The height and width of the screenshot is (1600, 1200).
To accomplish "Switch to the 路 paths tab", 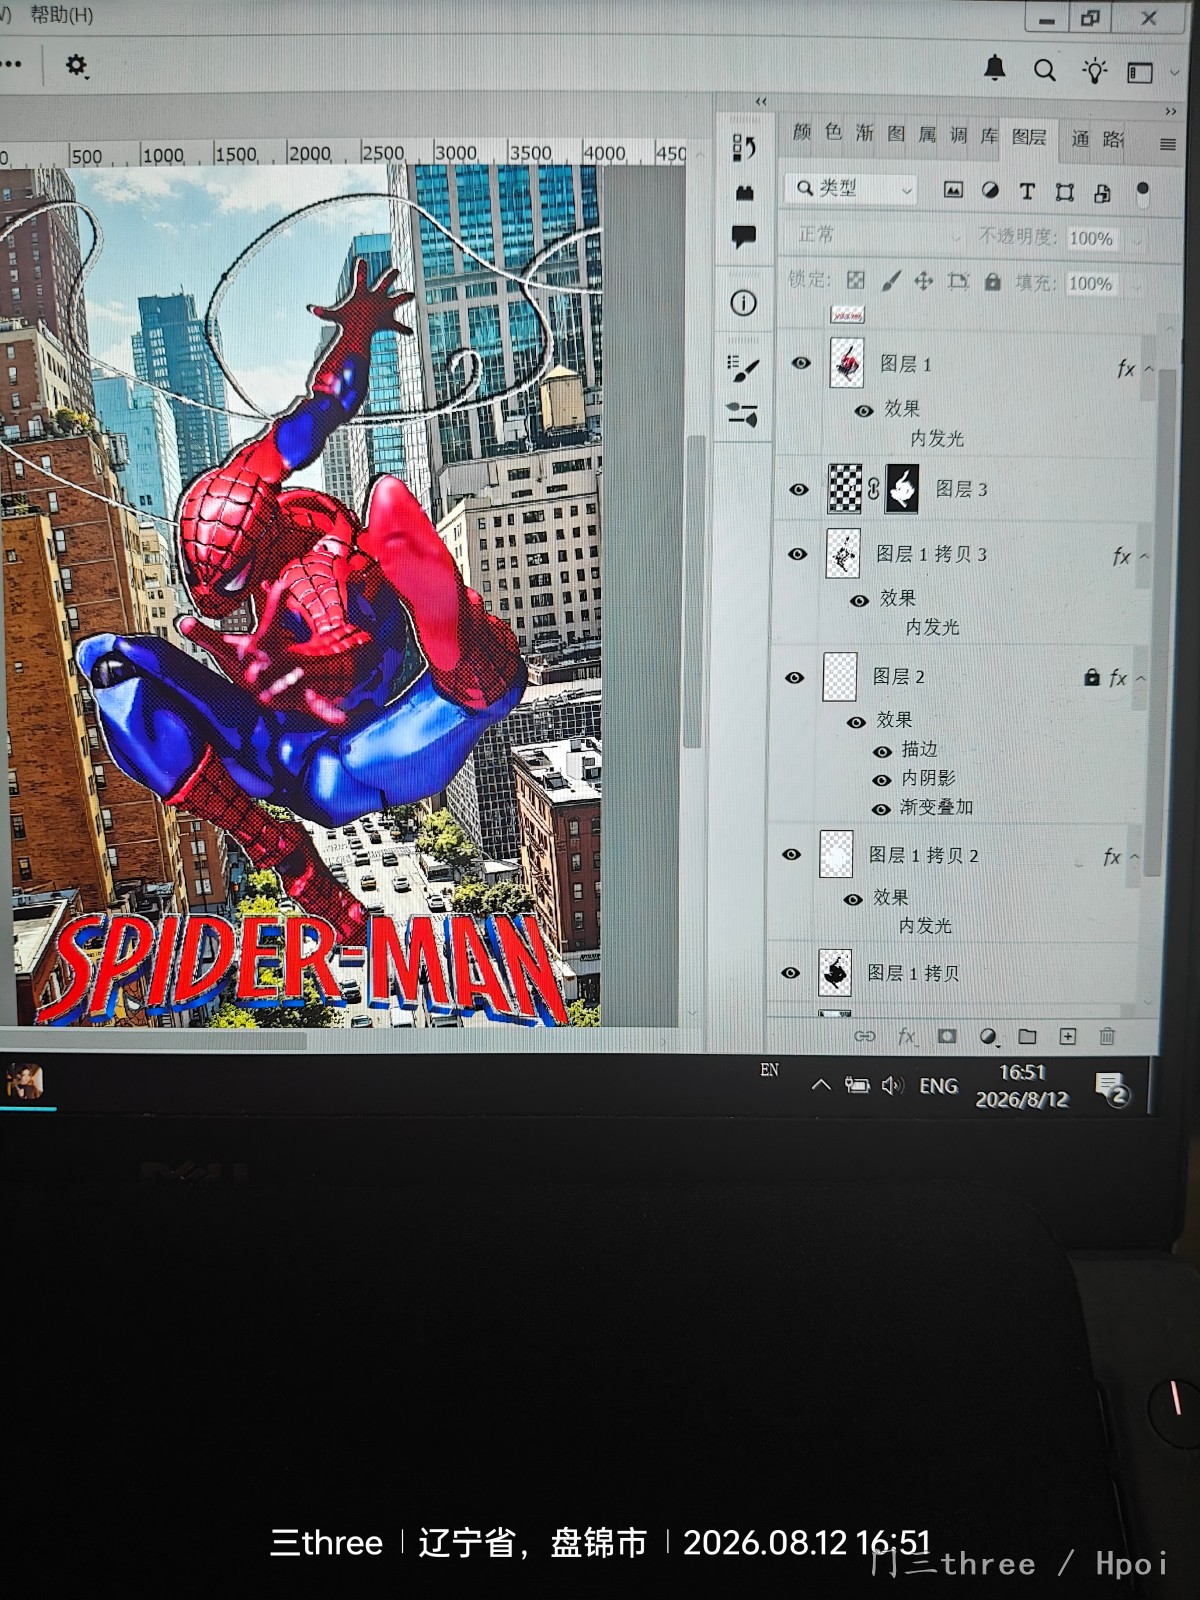I will click(1112, 139).
